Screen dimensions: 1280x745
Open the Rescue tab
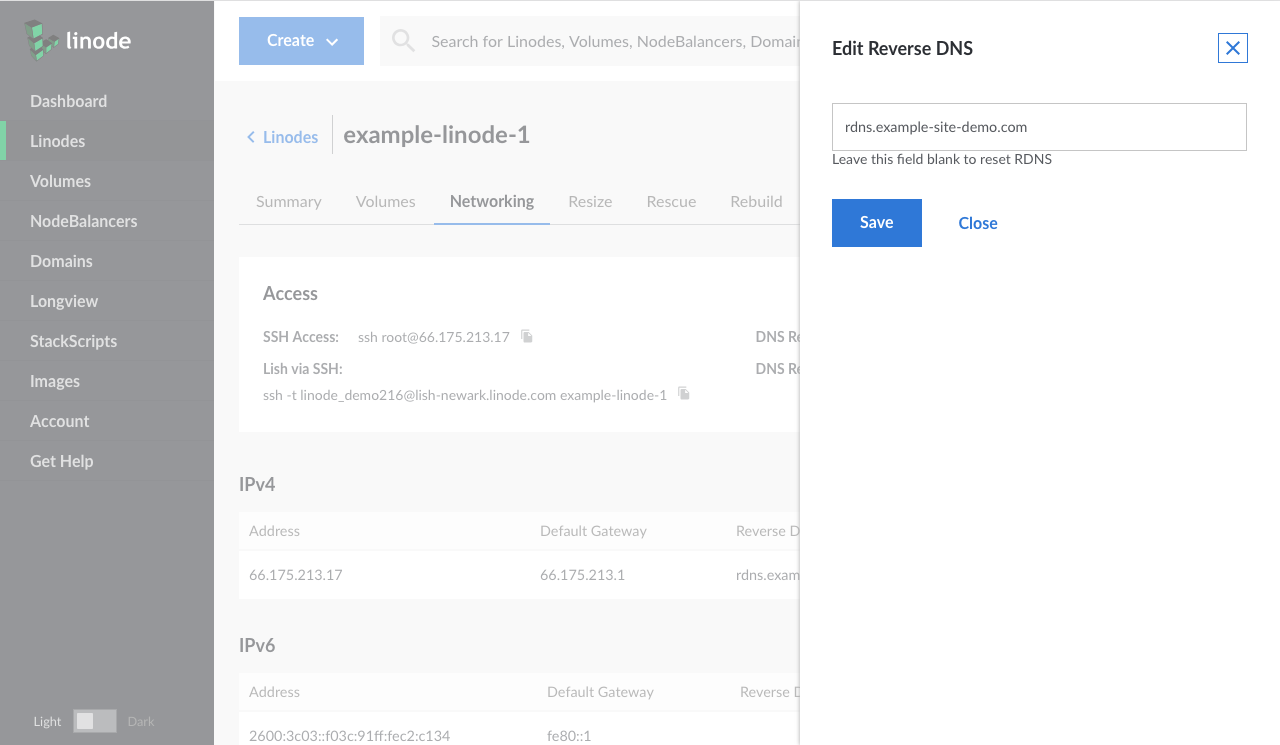coord(671,201)
